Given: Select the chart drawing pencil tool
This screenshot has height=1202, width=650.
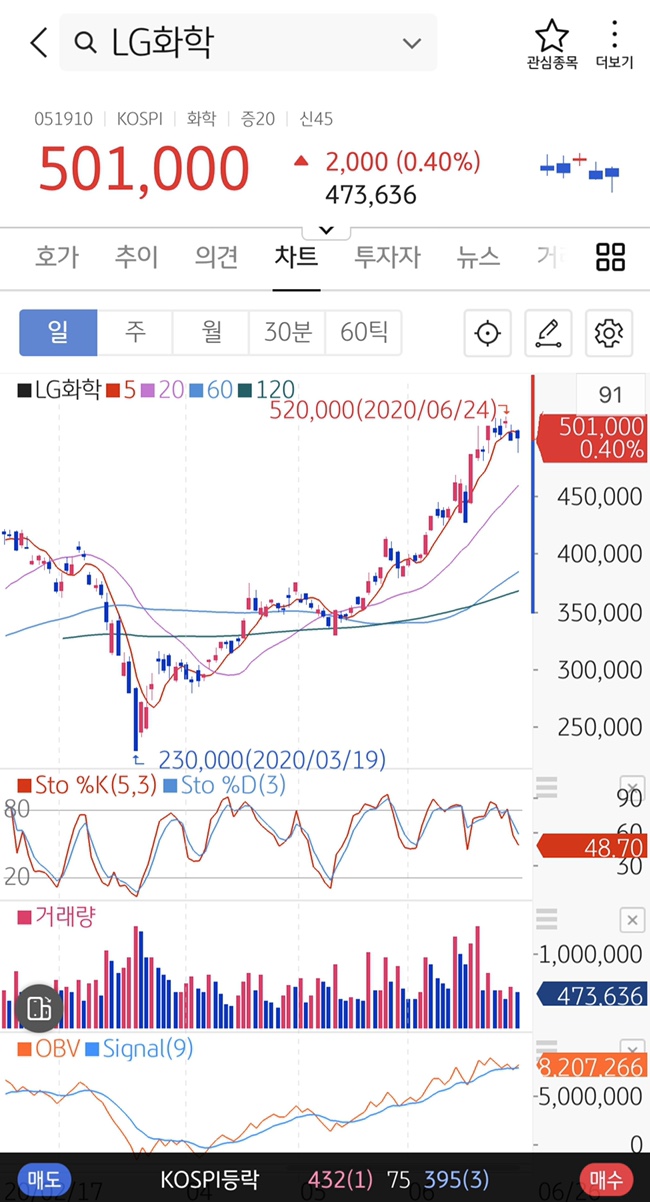Looking at the screenshot, I should [x=548, y=333].
